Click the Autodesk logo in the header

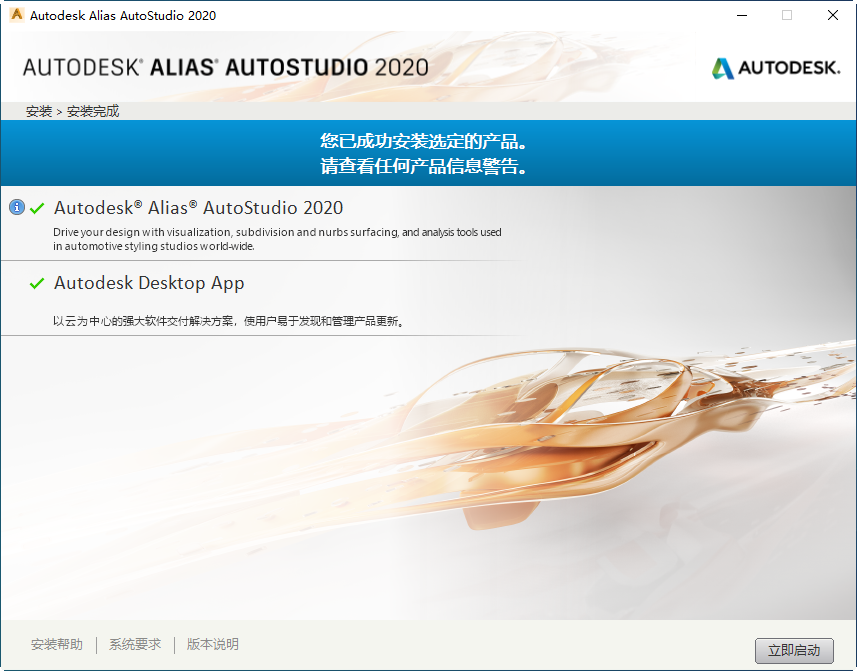pyautogui.click(x=776, y=68)
